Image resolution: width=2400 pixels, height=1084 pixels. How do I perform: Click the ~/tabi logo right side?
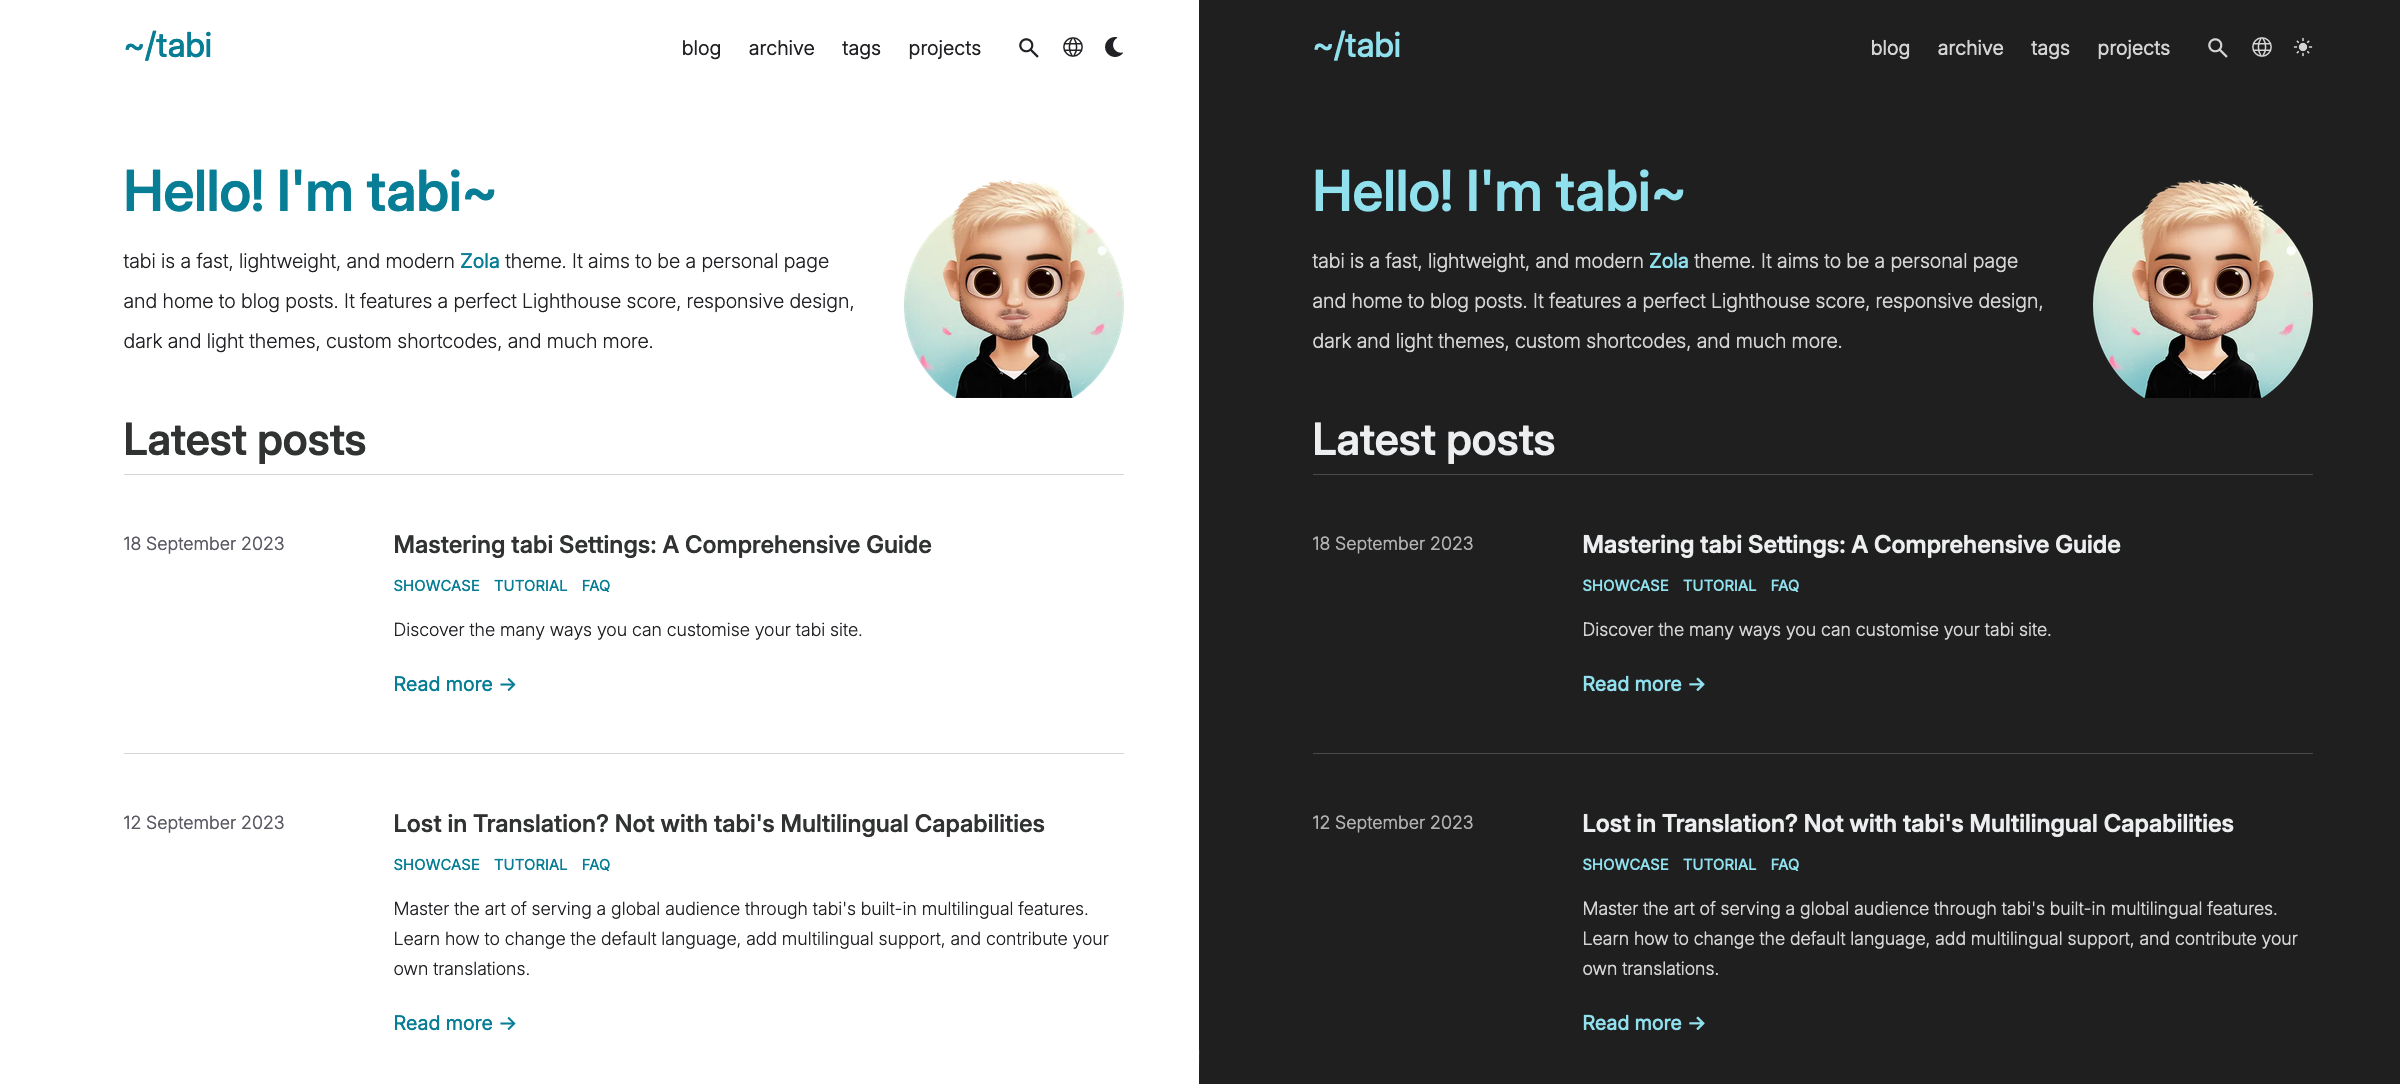point(1356,44)
